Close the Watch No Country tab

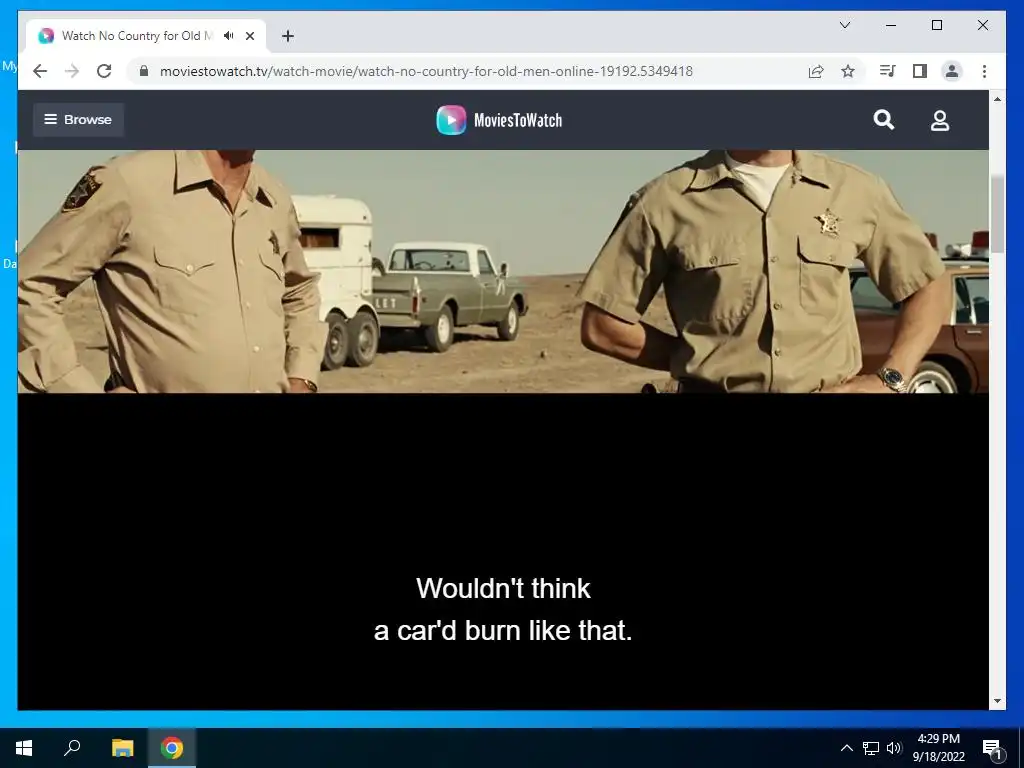[249, 36]
